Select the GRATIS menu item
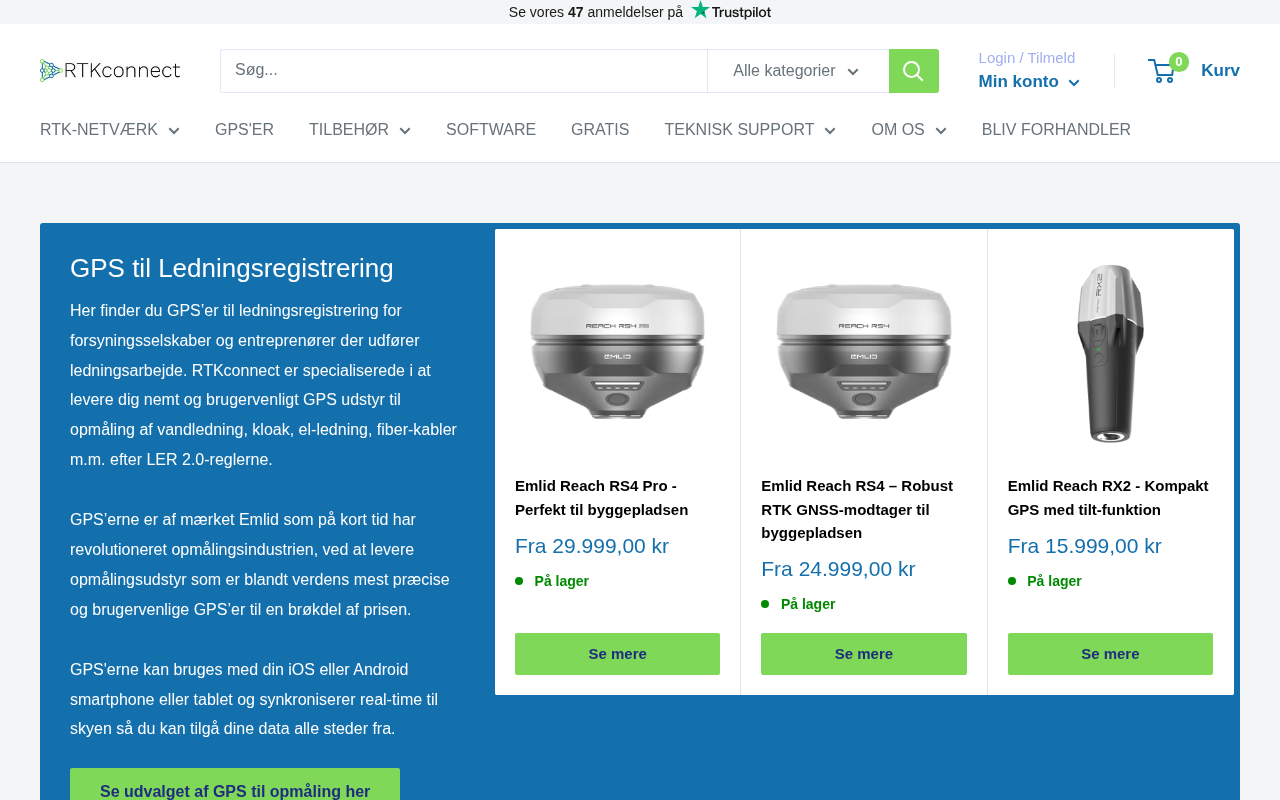Viewport: 1280px width, 800px height. [600, 130]
